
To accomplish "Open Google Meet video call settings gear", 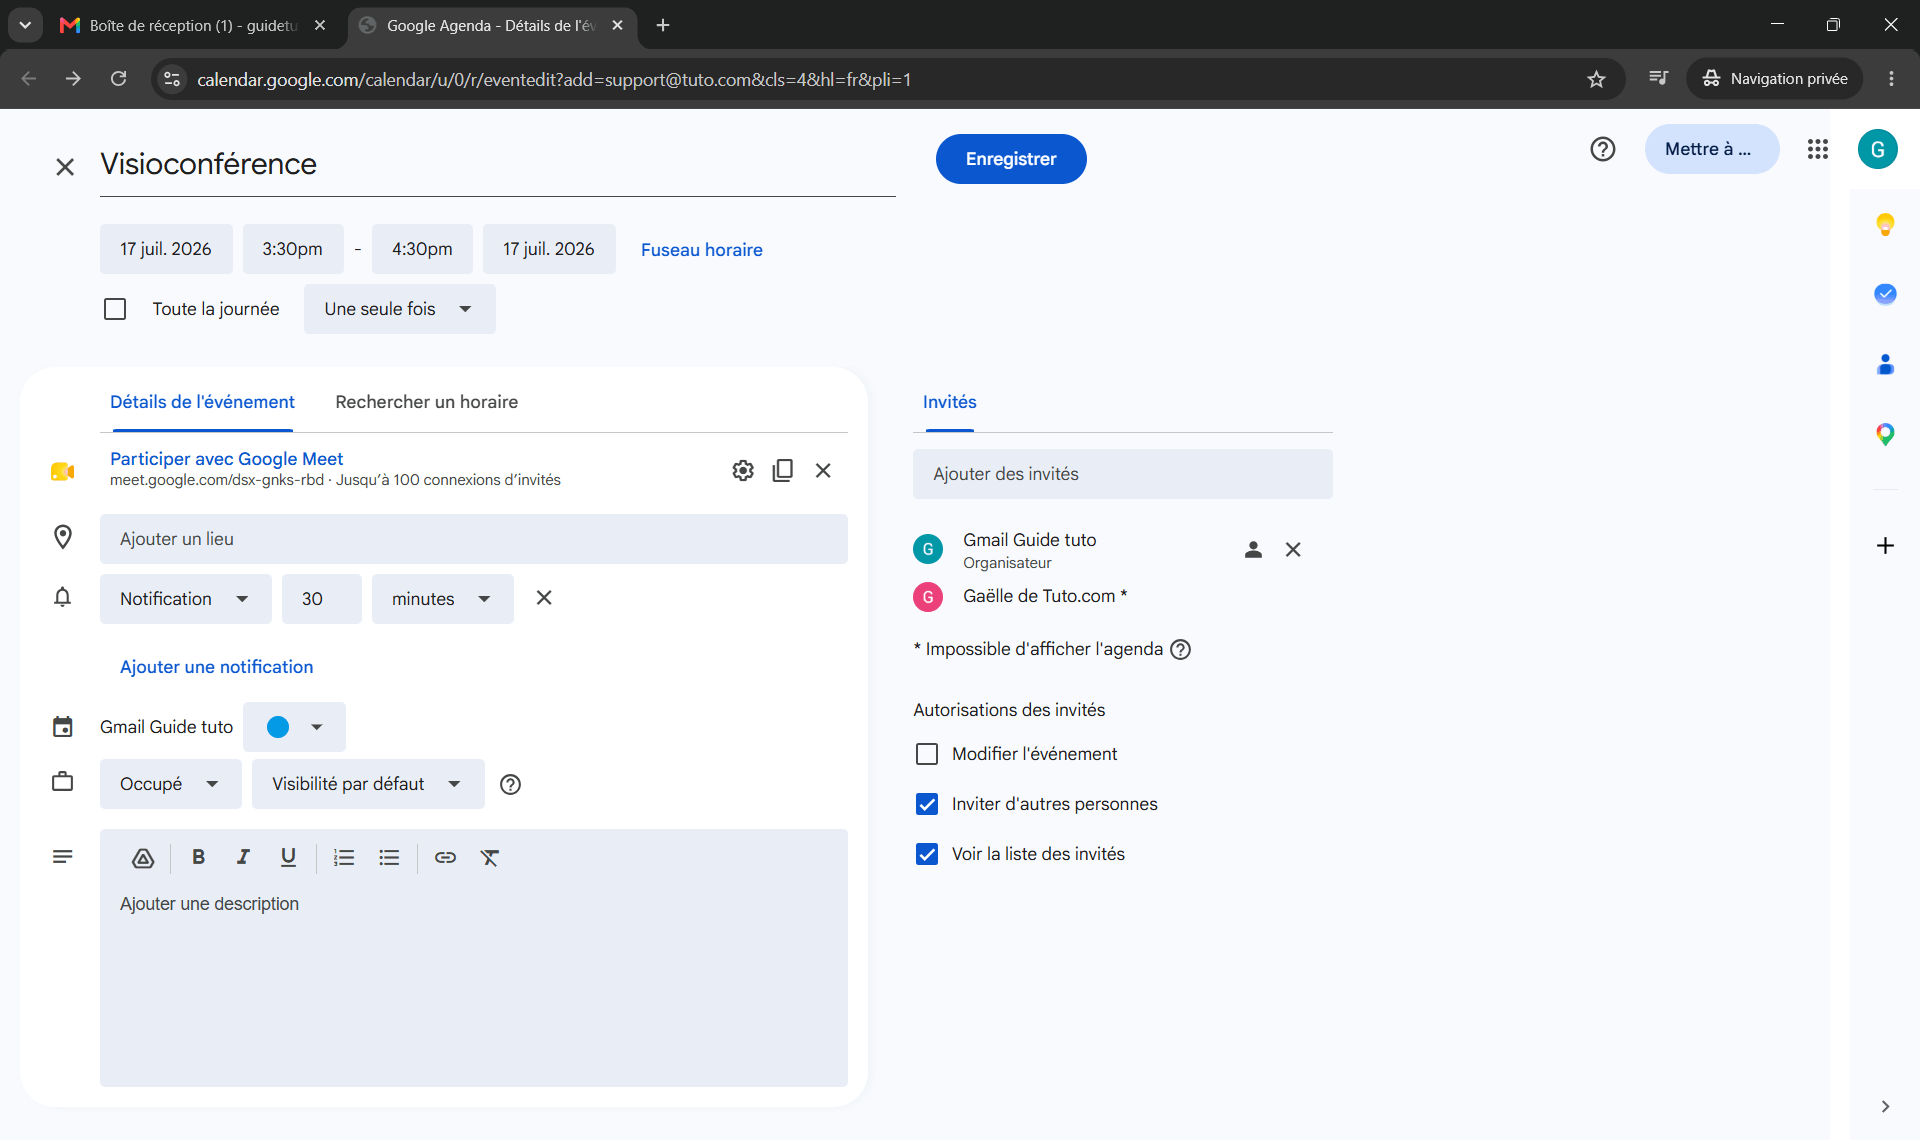I will click(x=743, y=470).
